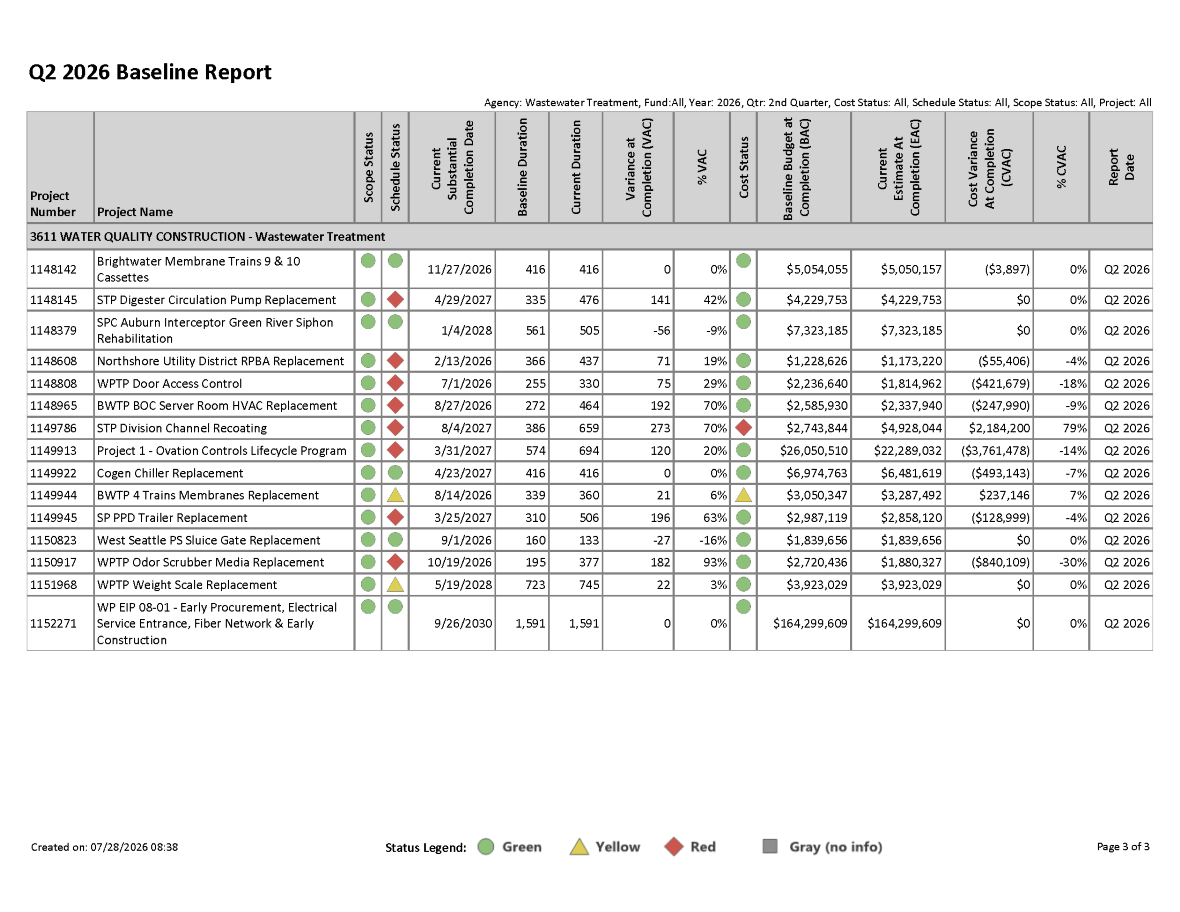Image resolution: width=1180 pixels, height=912 pixels.
Task: Click the Q2 2026 Baseline Report title
Action: pos(150,72)
